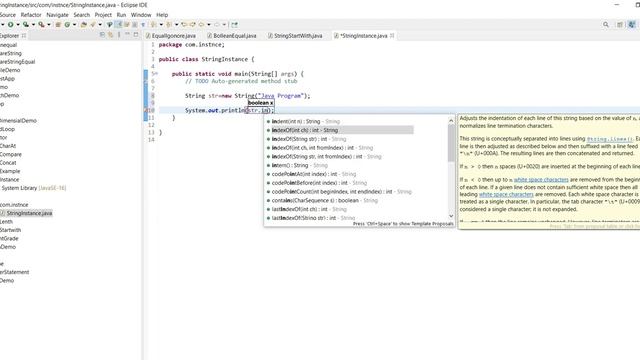Click the proposal list scroll-down arrow
Viewport: 640px width, 360px height.
tap(451, 216)
